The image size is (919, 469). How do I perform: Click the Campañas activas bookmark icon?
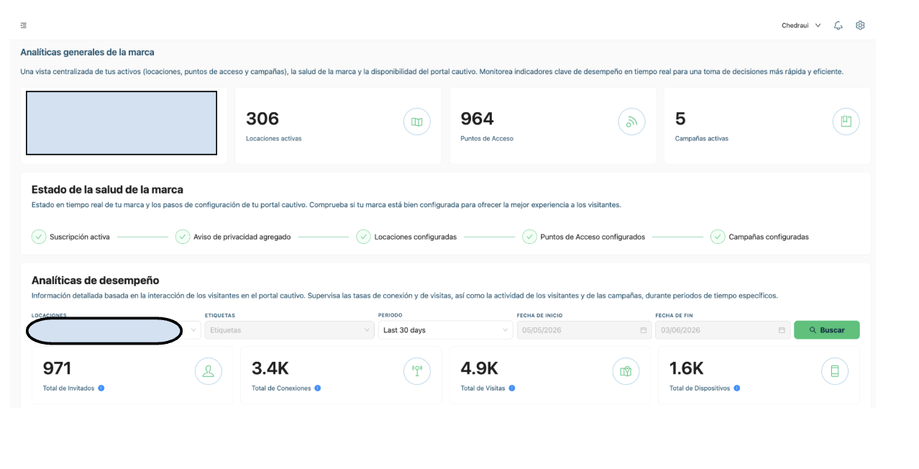click(x=846, y=121)
